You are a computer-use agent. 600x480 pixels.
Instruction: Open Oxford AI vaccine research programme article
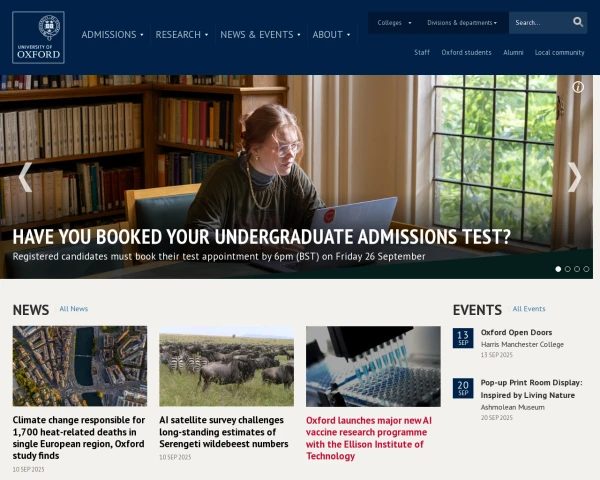[x=369, y=438]
